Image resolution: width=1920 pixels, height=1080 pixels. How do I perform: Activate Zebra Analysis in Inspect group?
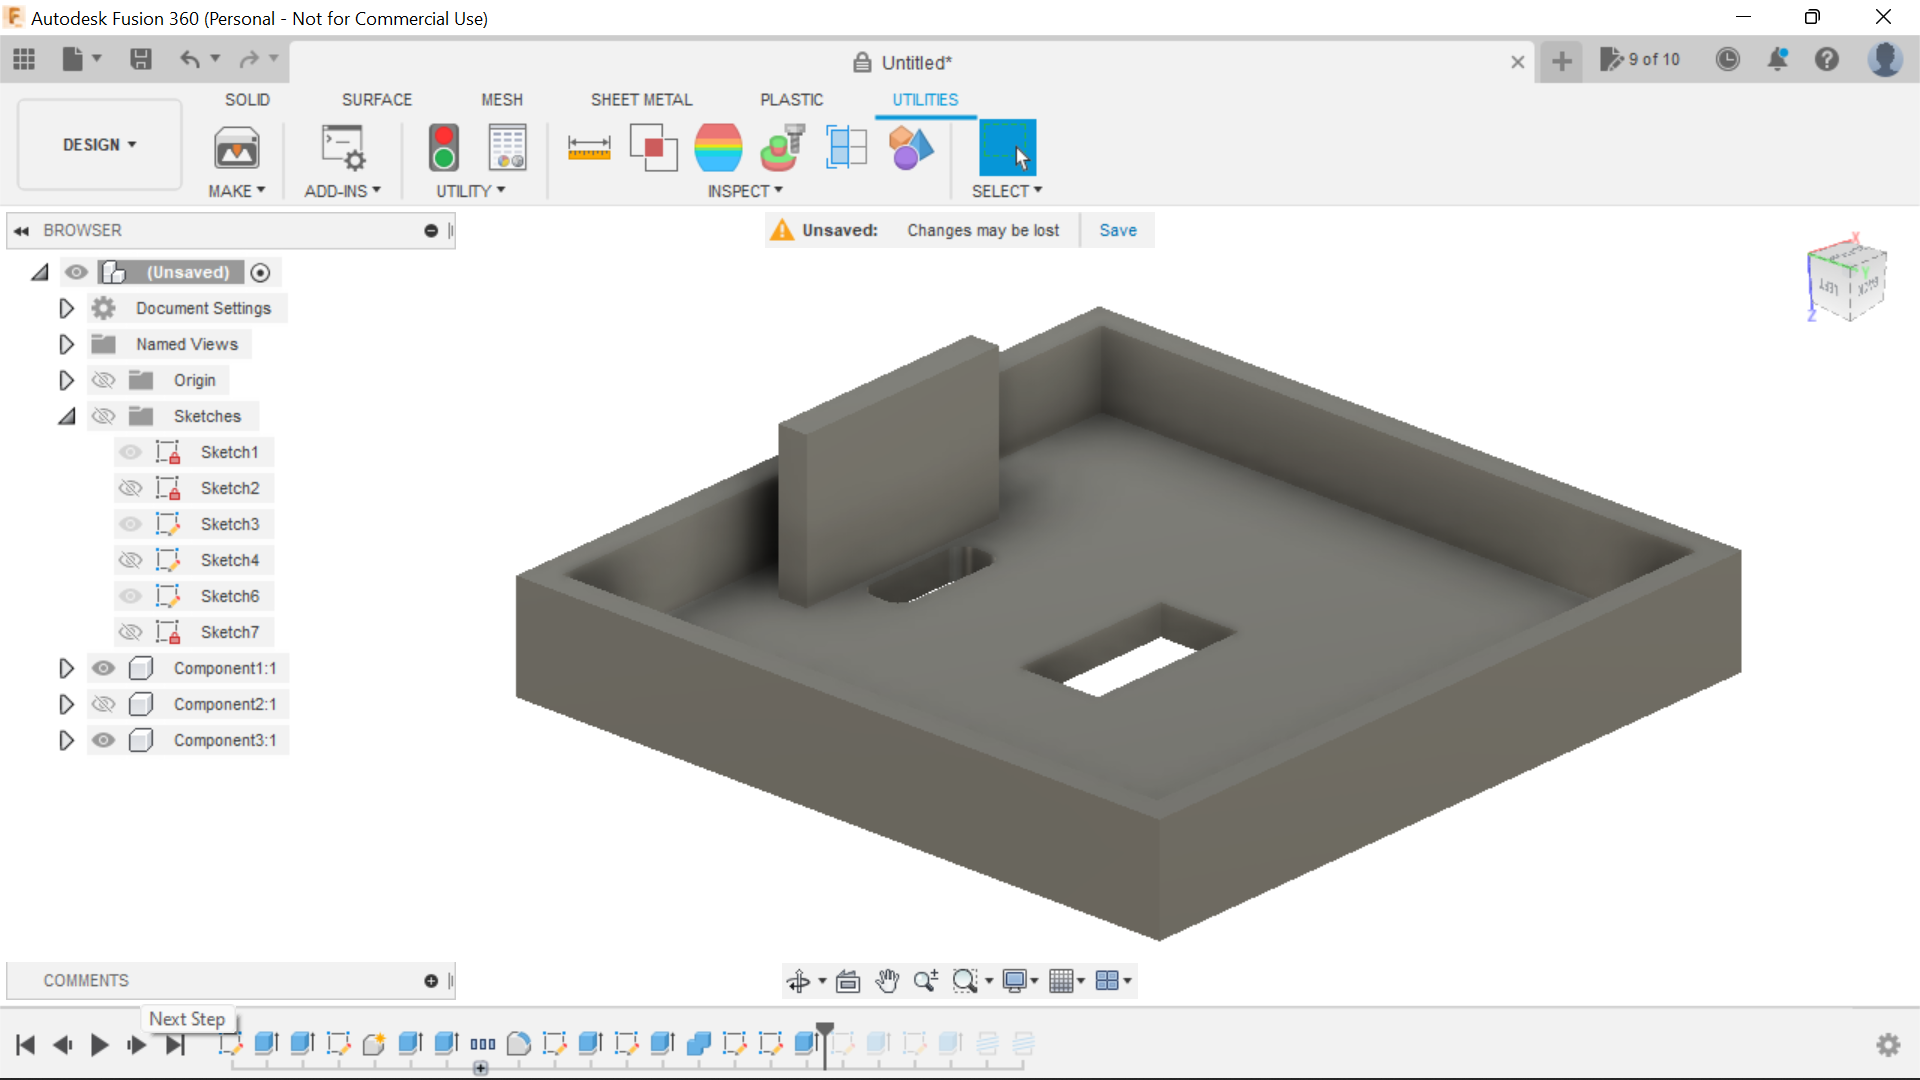pos(719,147)
